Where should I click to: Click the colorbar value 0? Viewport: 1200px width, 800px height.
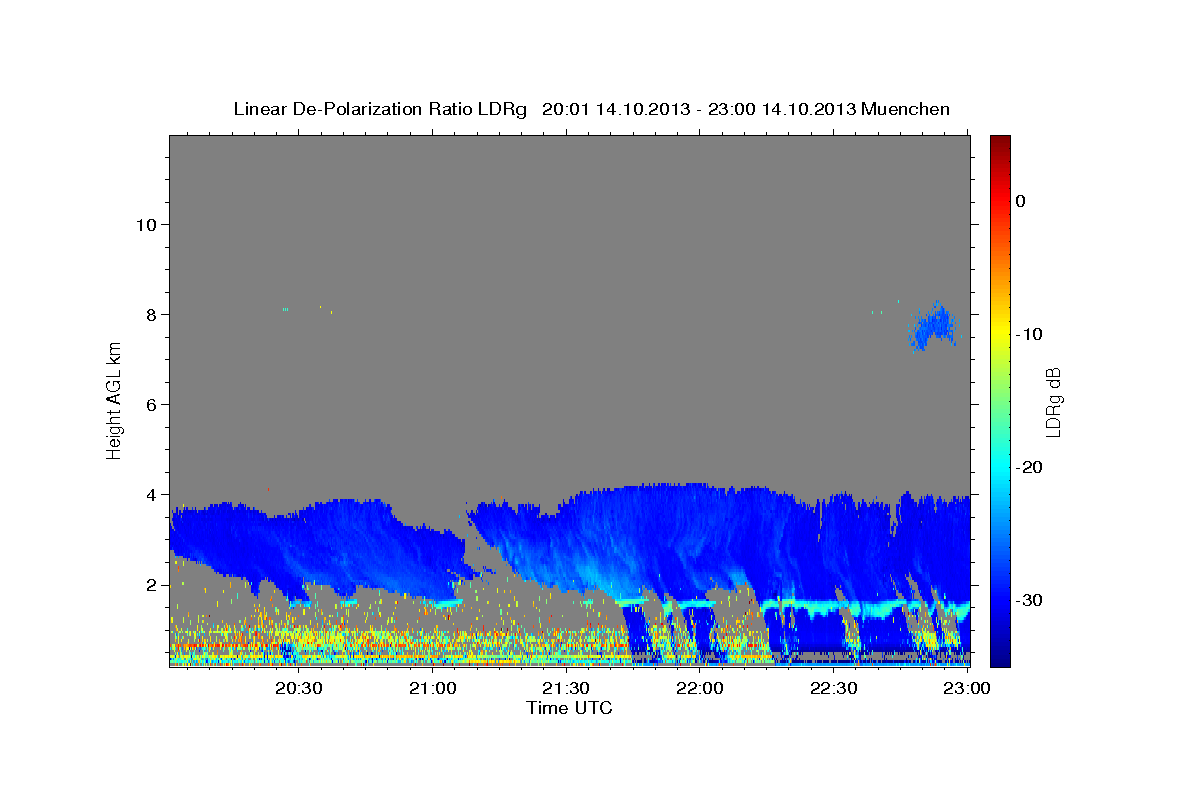click(x=1021, y=201)
